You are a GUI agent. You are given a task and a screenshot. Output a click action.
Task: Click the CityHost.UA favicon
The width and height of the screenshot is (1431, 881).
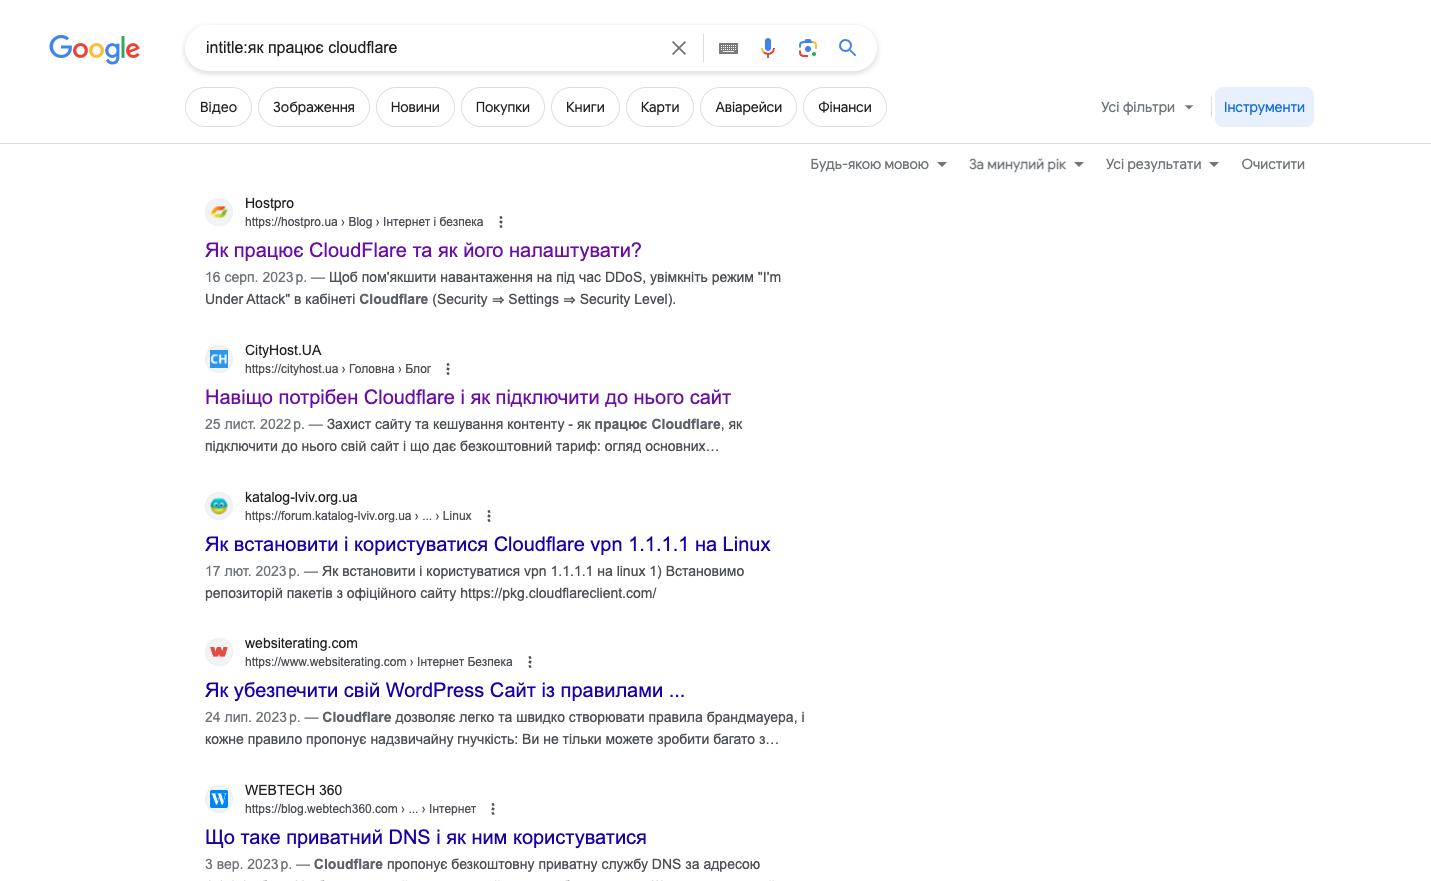point(219,359)
